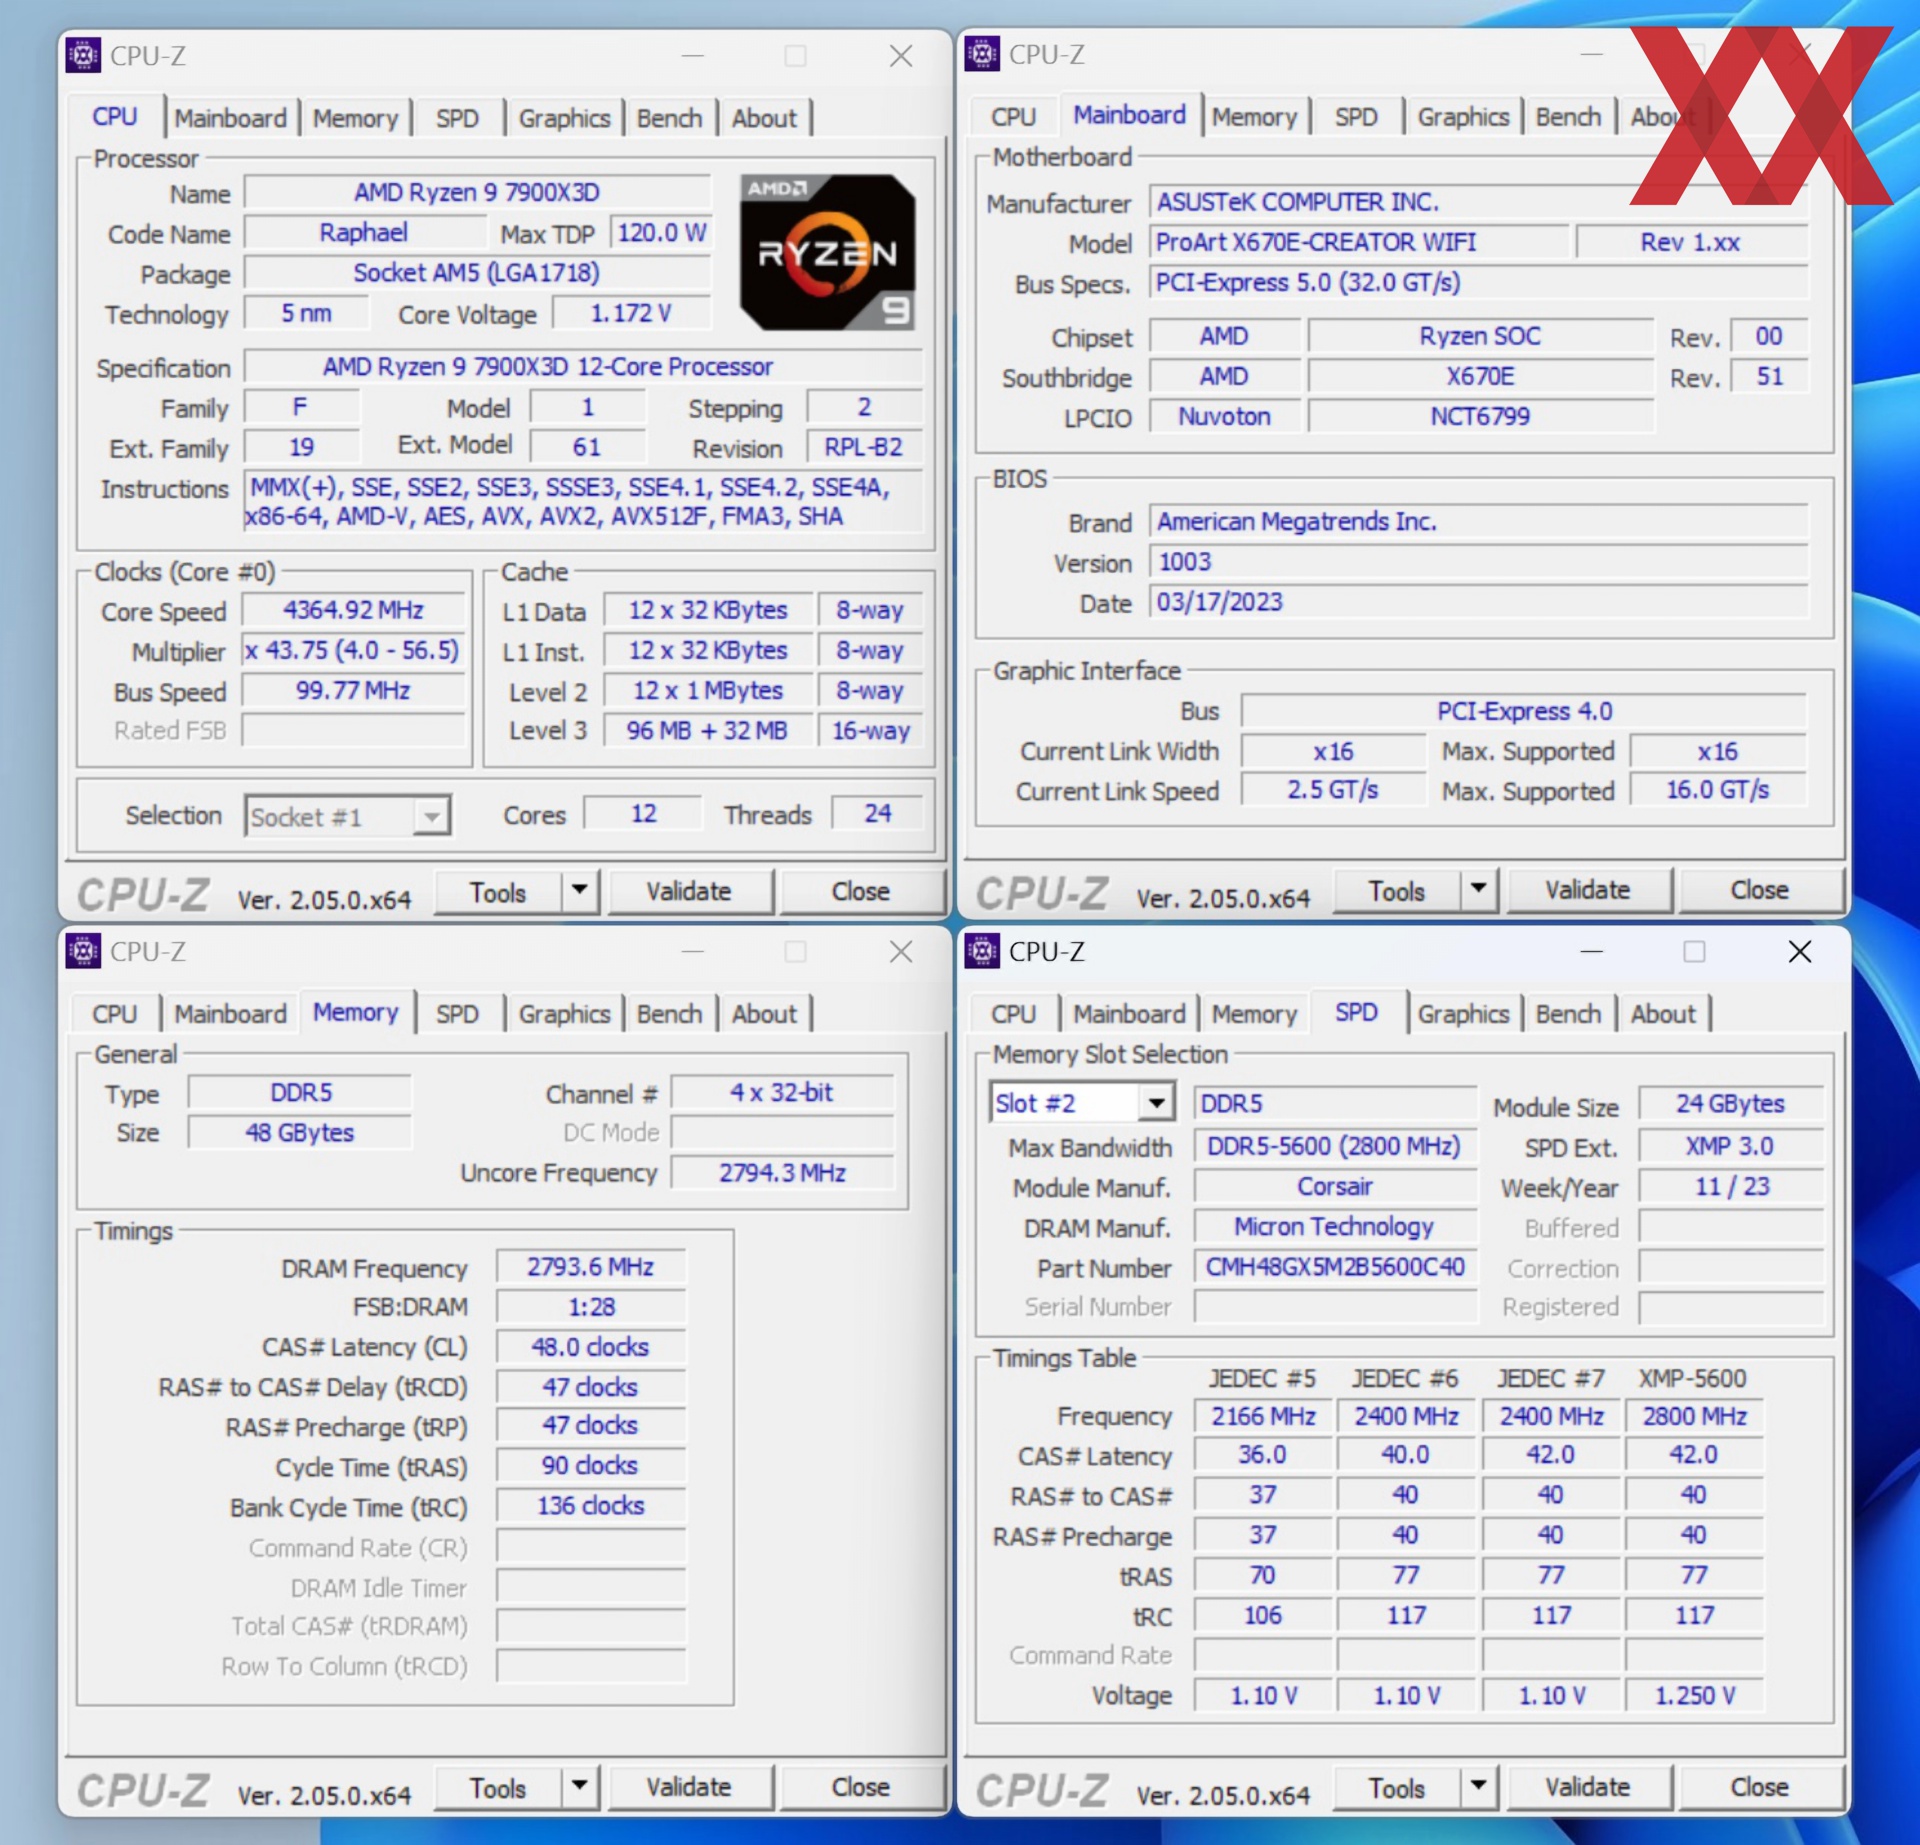Image resolution: width=1920 pixels, height=1845 pixels.
Task: Click the CPU-Z app icon in the Memory window title bar
Action: (83, 951)
